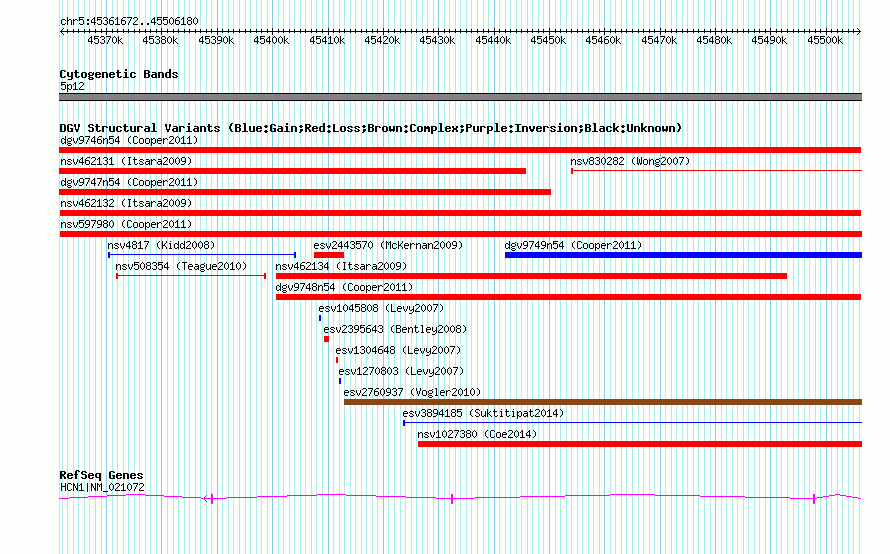890x554 pixels.
Task: Open the esv2443570 (McKernan2009) label
Action: point(388,245)
